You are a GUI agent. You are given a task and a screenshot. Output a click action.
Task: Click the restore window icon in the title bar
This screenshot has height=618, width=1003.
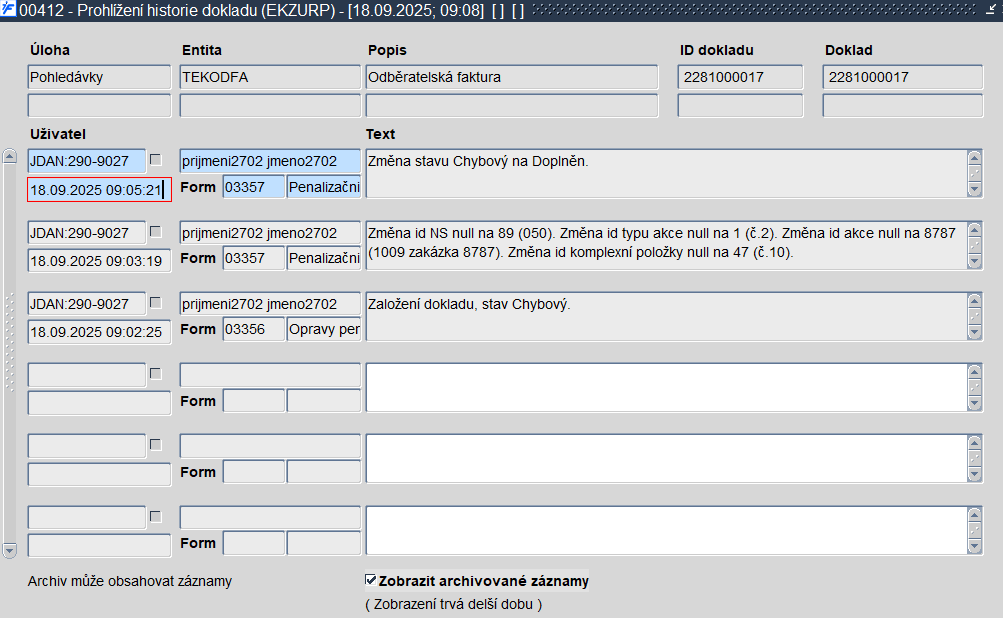(991, 10)
